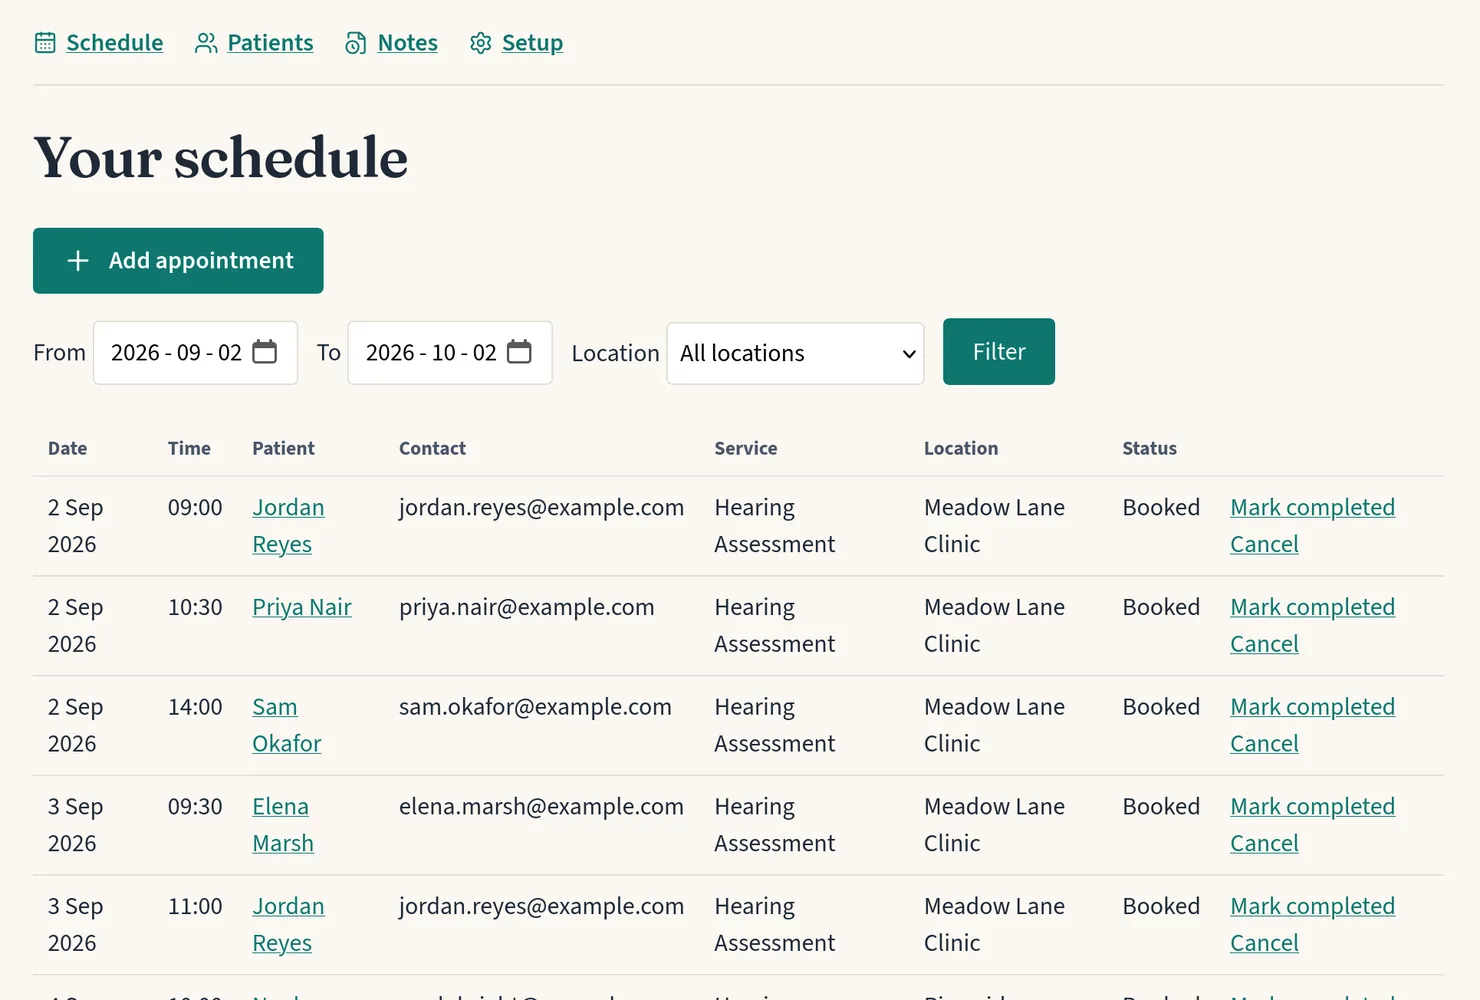1480x1000 pixels.
Task: Open Jordan Reyes from the 09:00 appointment
Action: click(x=288, y=526)
